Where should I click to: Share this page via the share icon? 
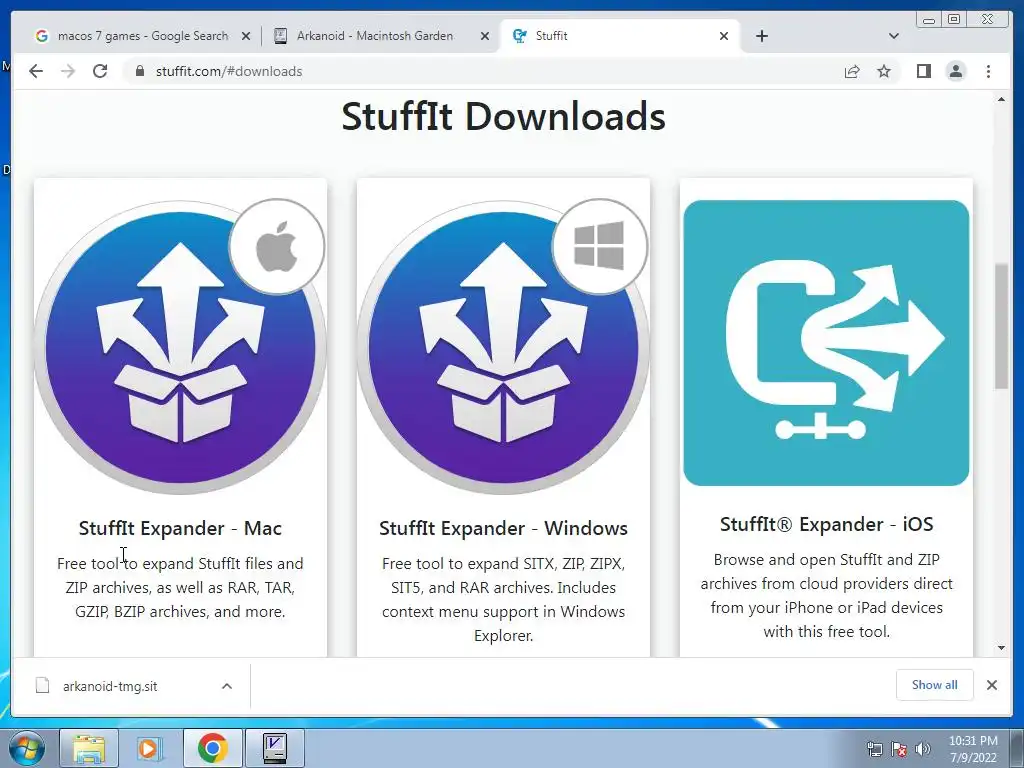(x=852, y=71)
